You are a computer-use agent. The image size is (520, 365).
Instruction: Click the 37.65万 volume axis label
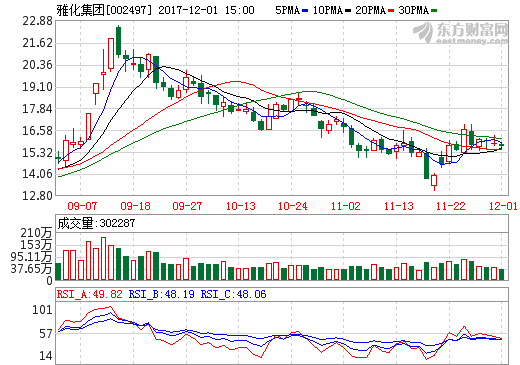(x=31, y=269)
